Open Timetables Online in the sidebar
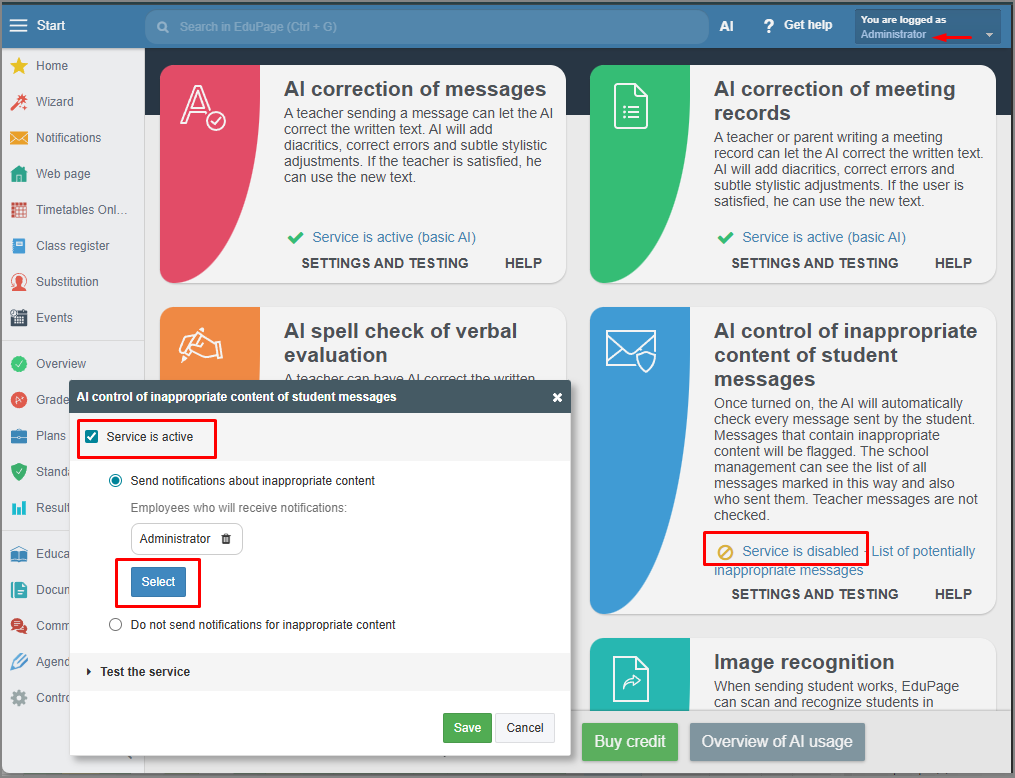Screen dimensions: 1015x778 (x=81, y=210)
